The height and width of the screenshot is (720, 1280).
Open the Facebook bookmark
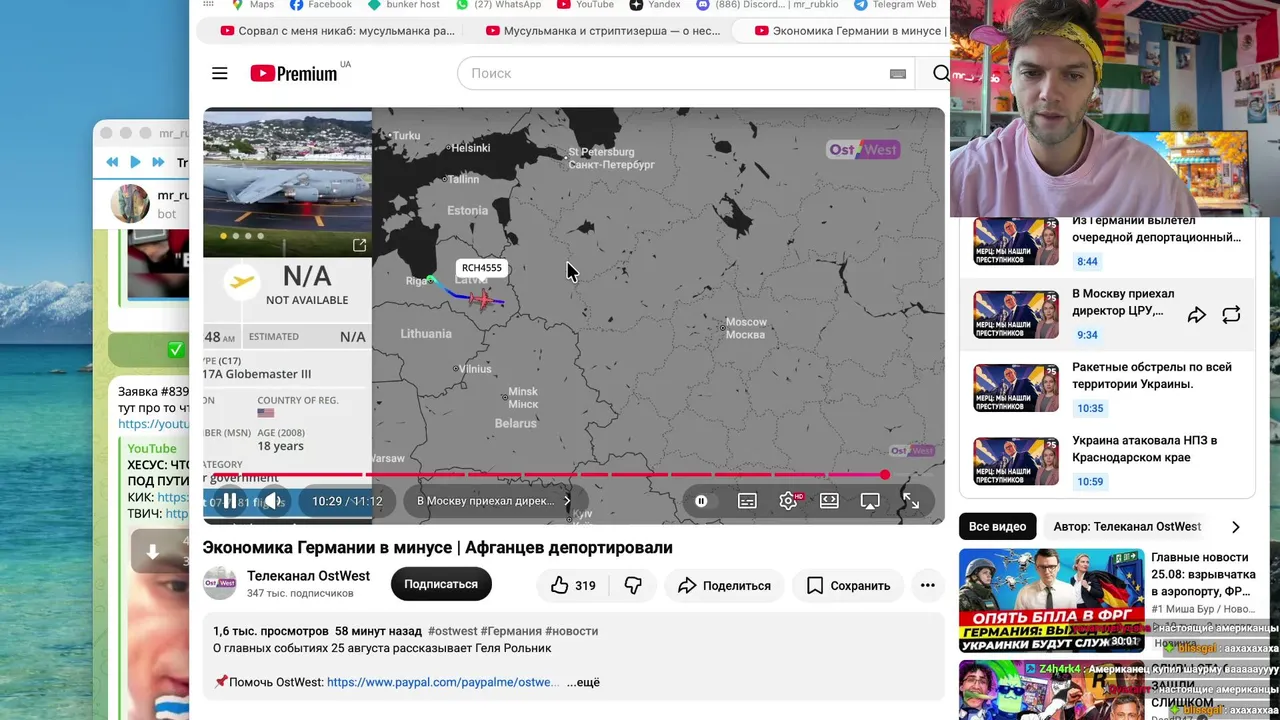coord(320,5)
